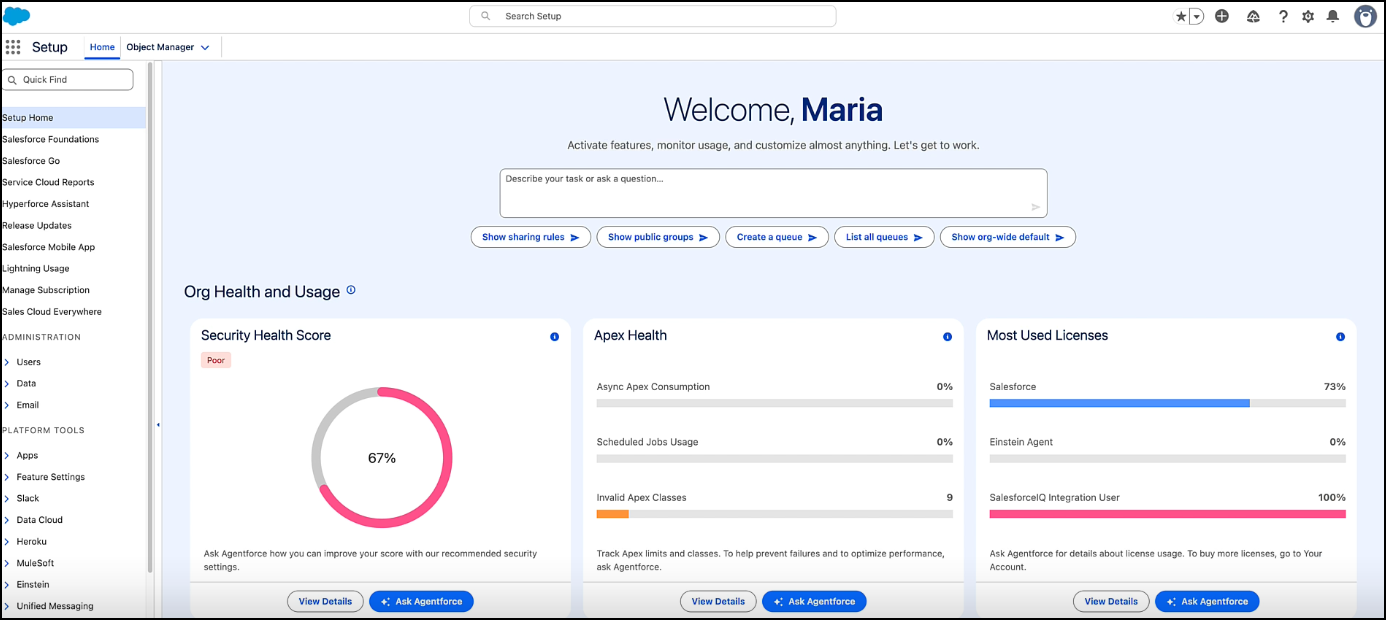Expand the Apps tree node
Screen dimensions: 1386x620
(x=7, y=456)
